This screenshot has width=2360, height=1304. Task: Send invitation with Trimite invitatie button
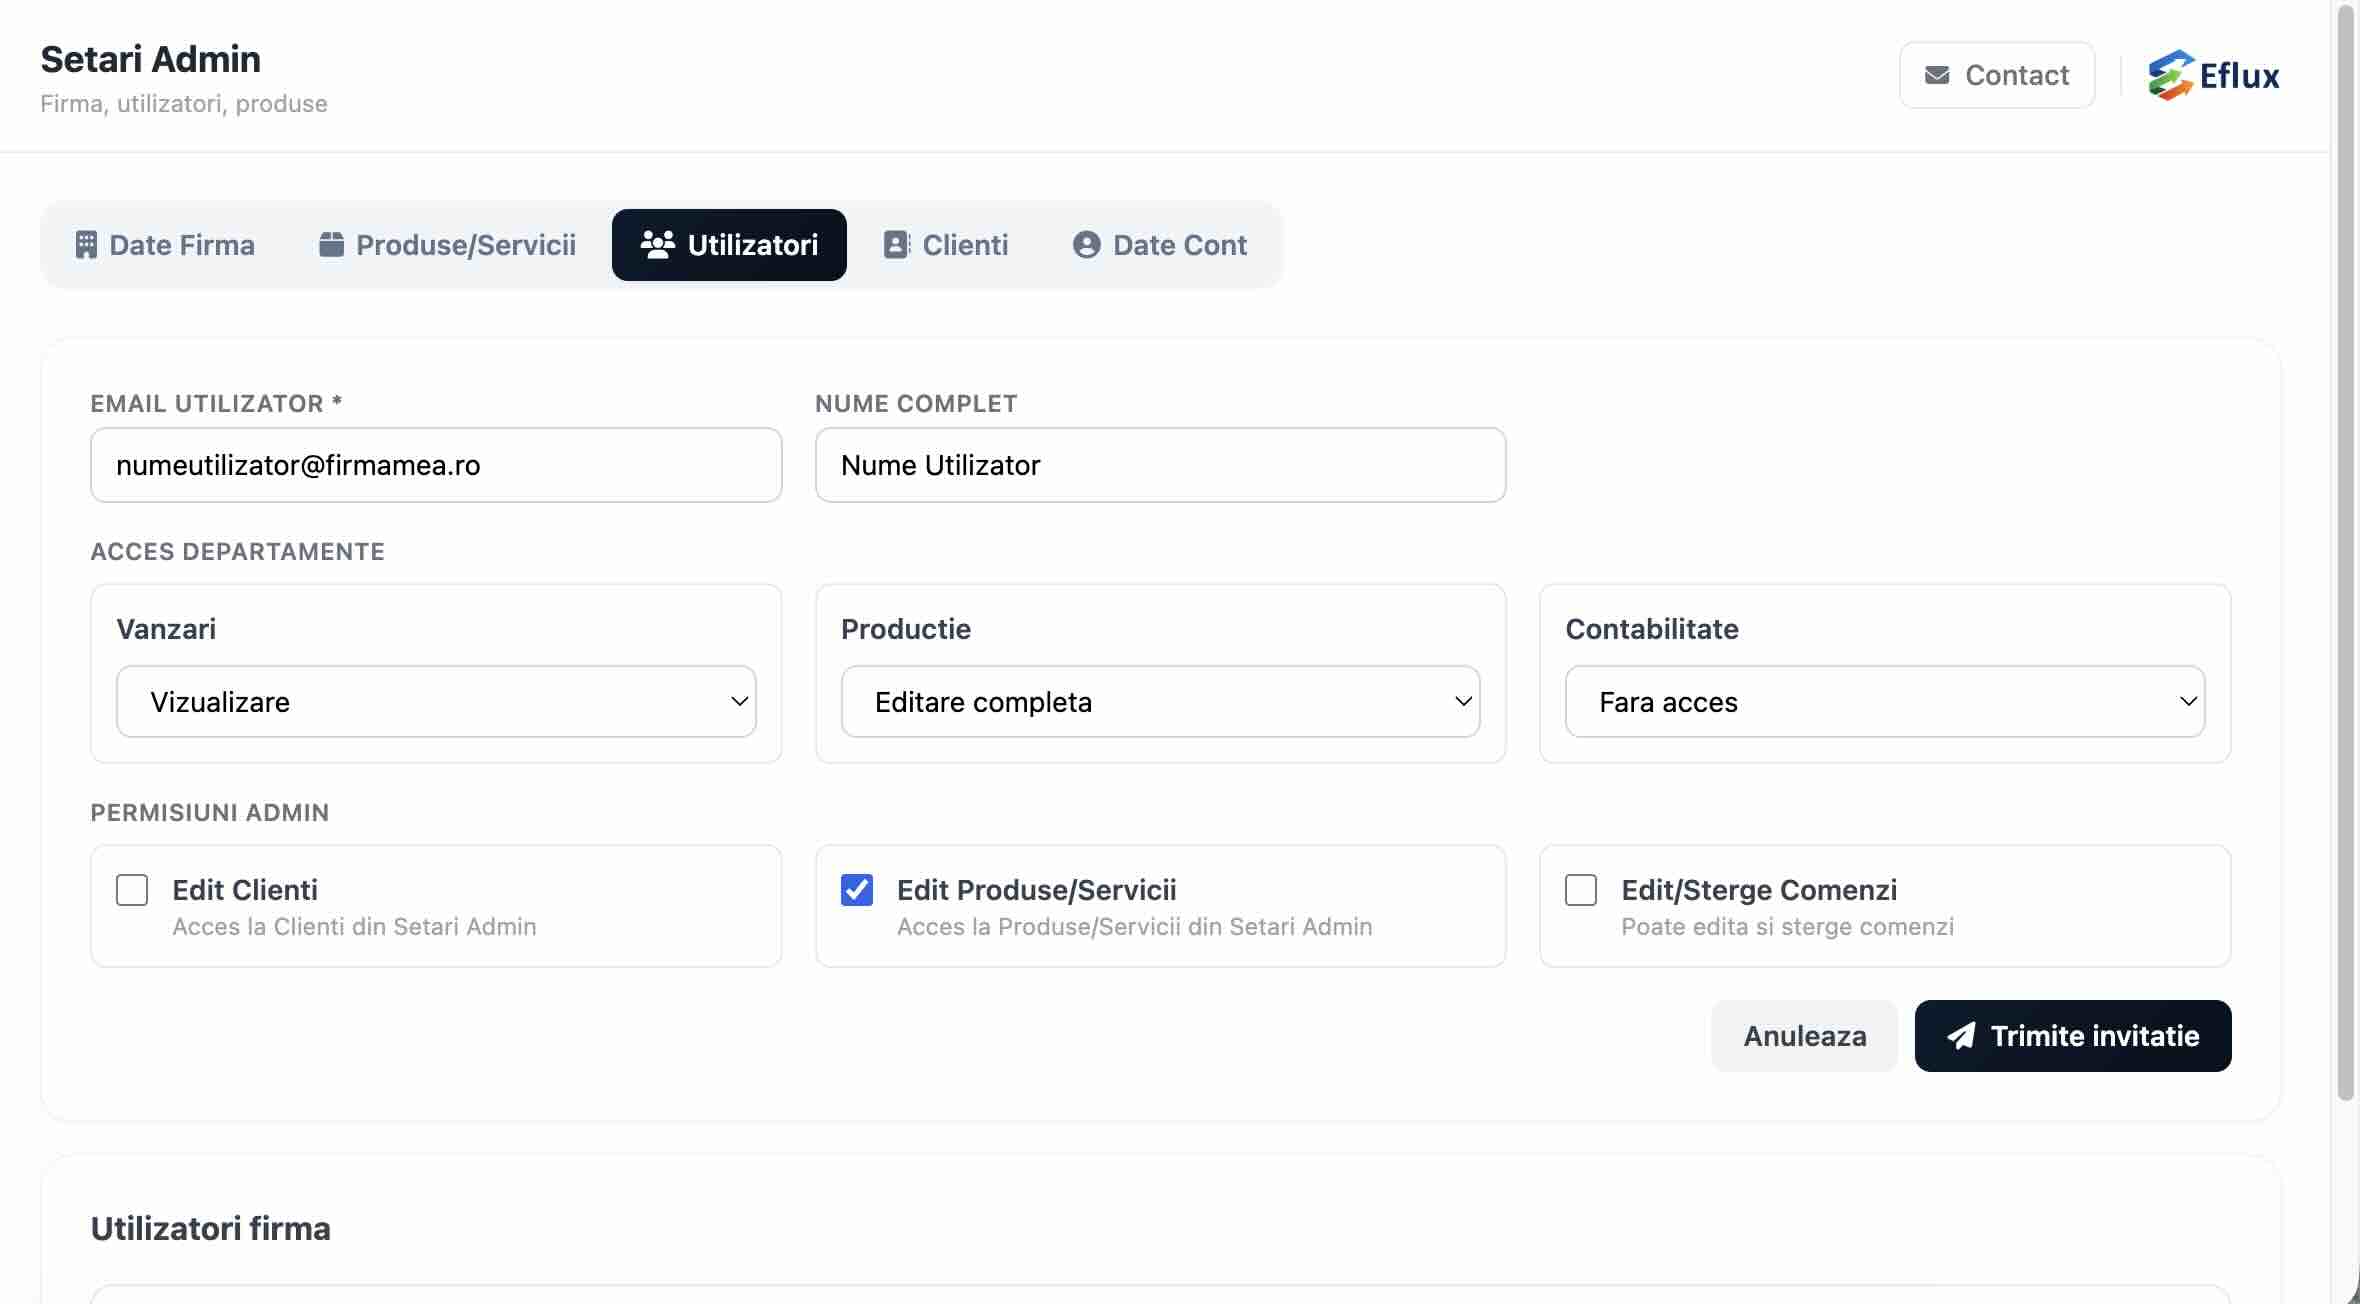click(x=2073, y=1036)
